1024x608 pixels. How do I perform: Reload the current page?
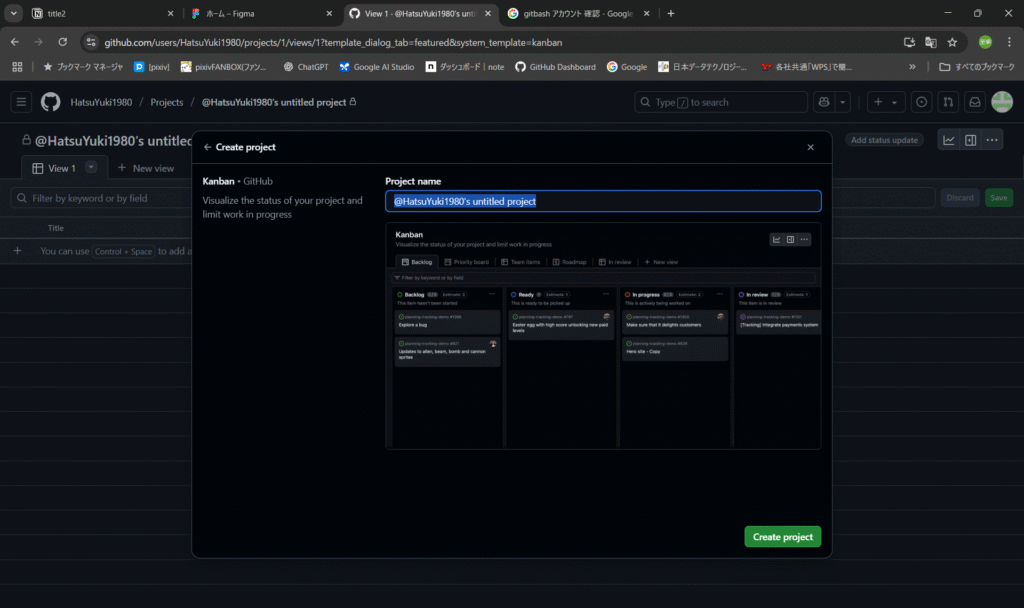coord(63,42)
